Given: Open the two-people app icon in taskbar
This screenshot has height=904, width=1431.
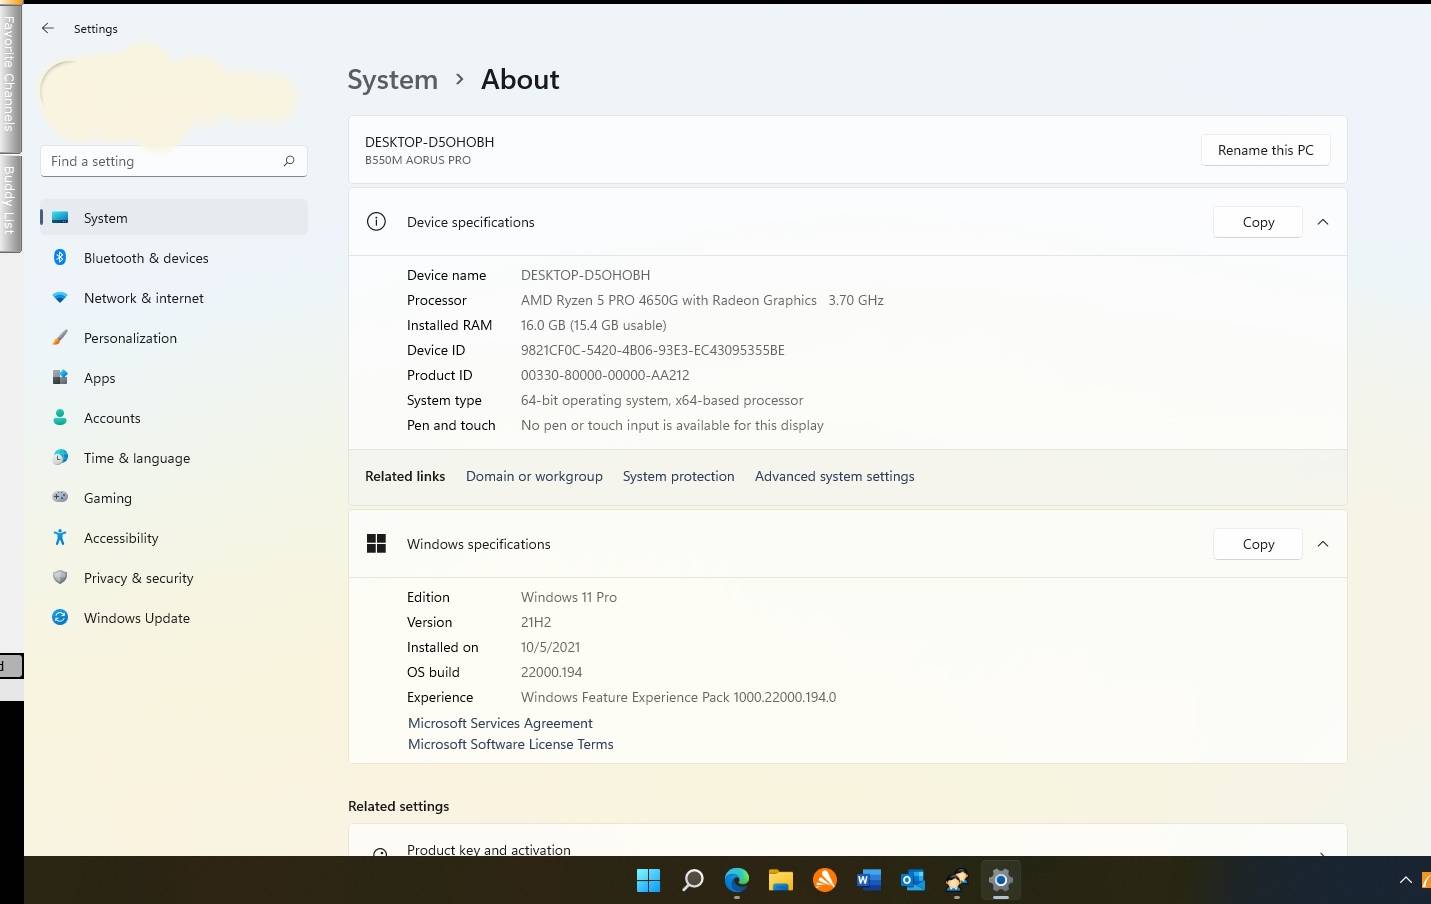Looking at the screenshot, I should (956, 880).
